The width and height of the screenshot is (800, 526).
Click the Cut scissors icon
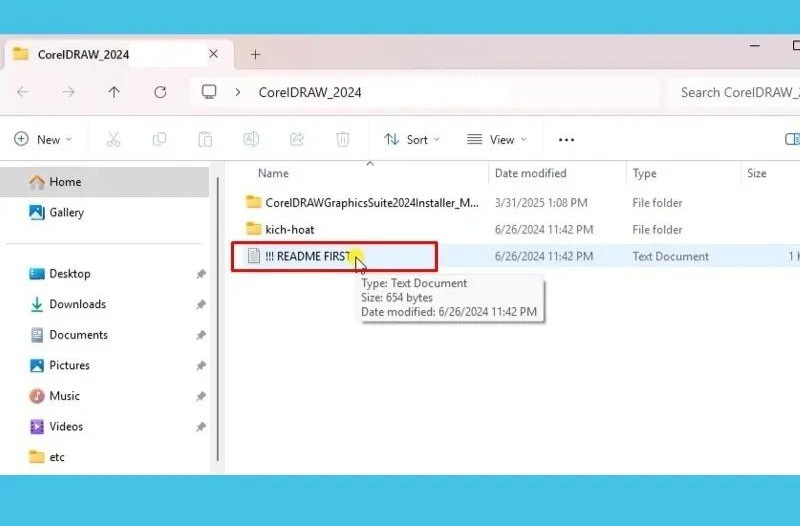pyautogui.click(x=113, y=139)
